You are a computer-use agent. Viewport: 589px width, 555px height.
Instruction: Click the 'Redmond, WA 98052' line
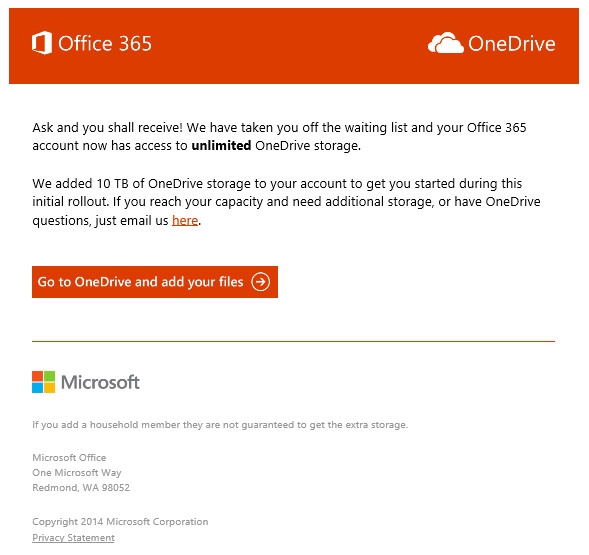click(81, 487)
